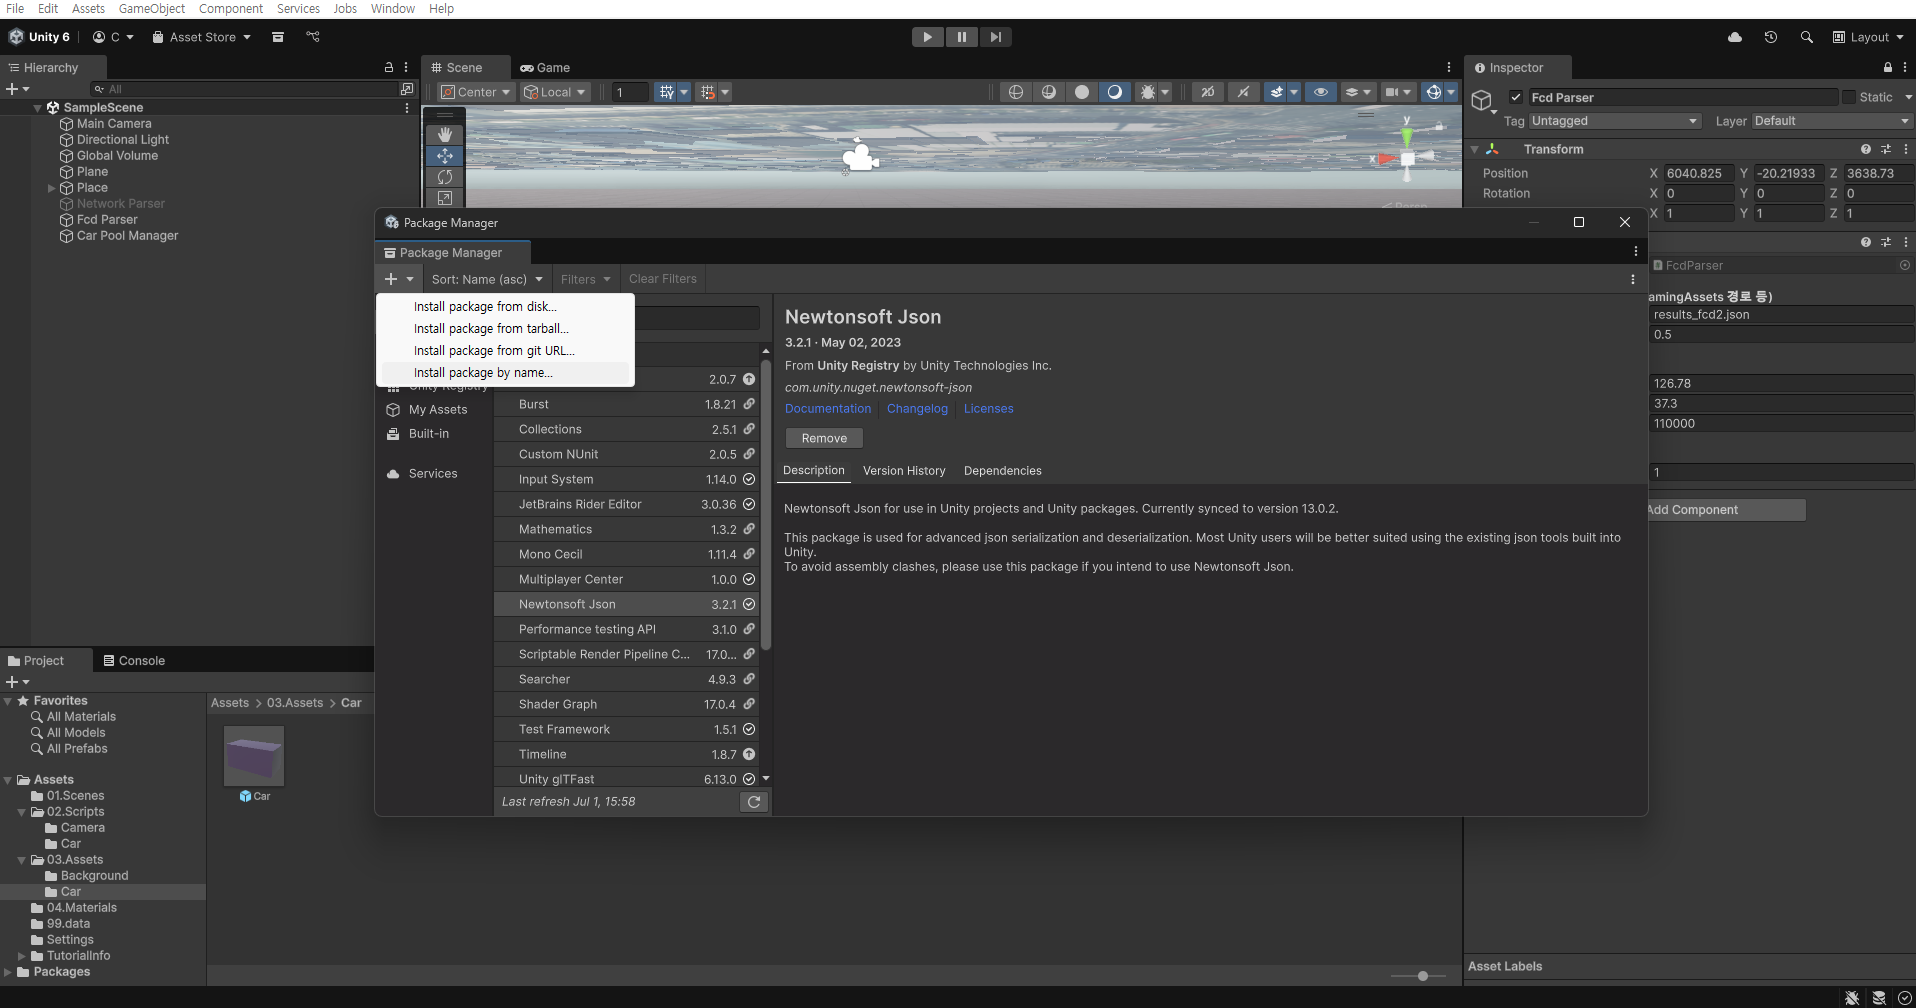Open version control icon in top toolbar
Viewport: 1916px width, 1008px height.
pyautogui.click(x=313, y=37)
